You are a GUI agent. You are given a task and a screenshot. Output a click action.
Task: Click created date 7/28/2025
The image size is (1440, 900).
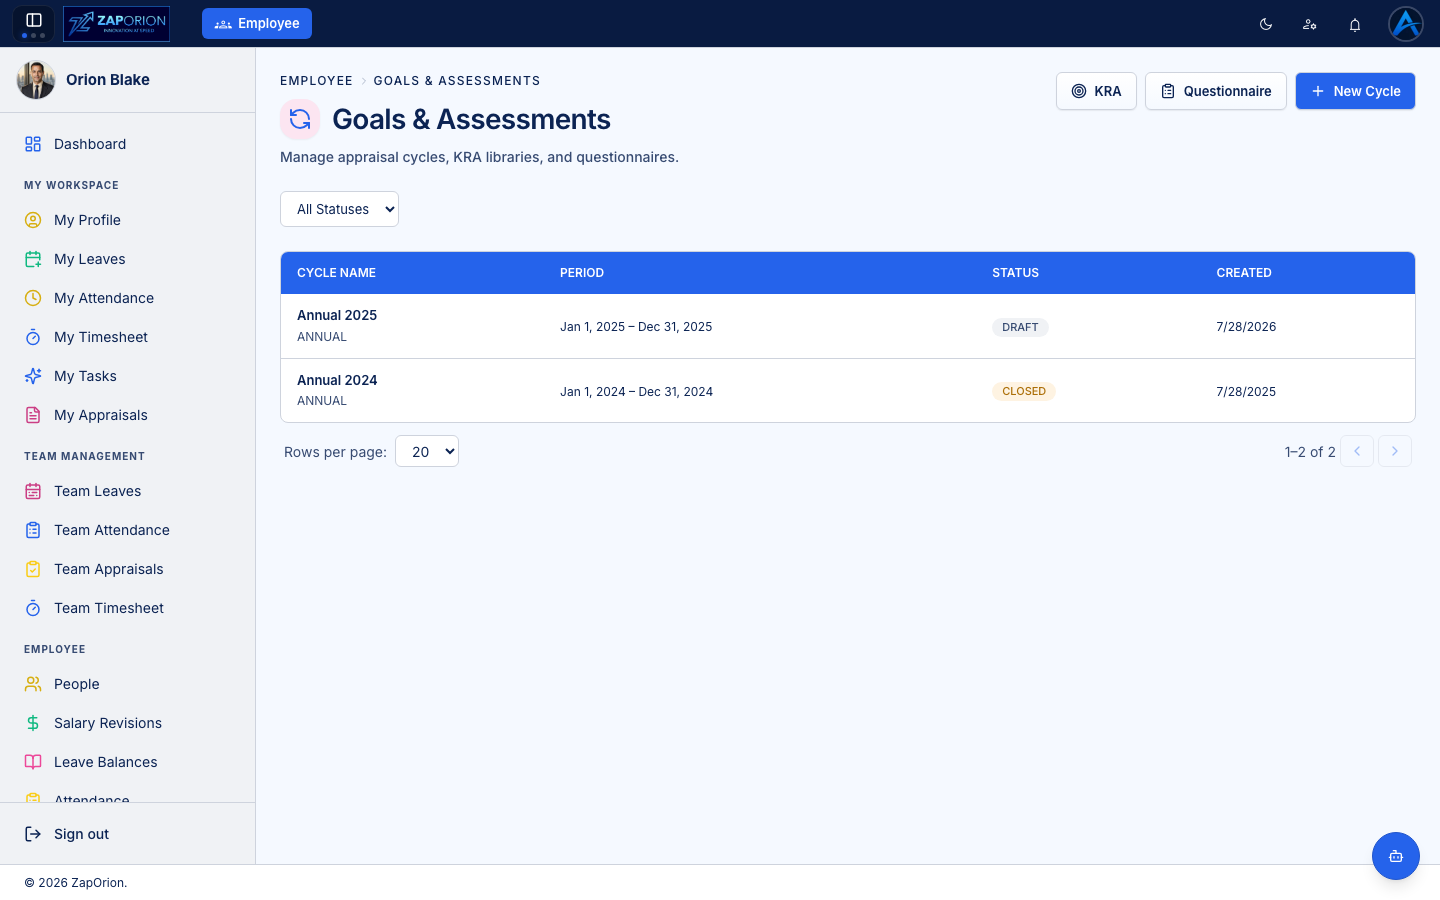[1246, 392]
